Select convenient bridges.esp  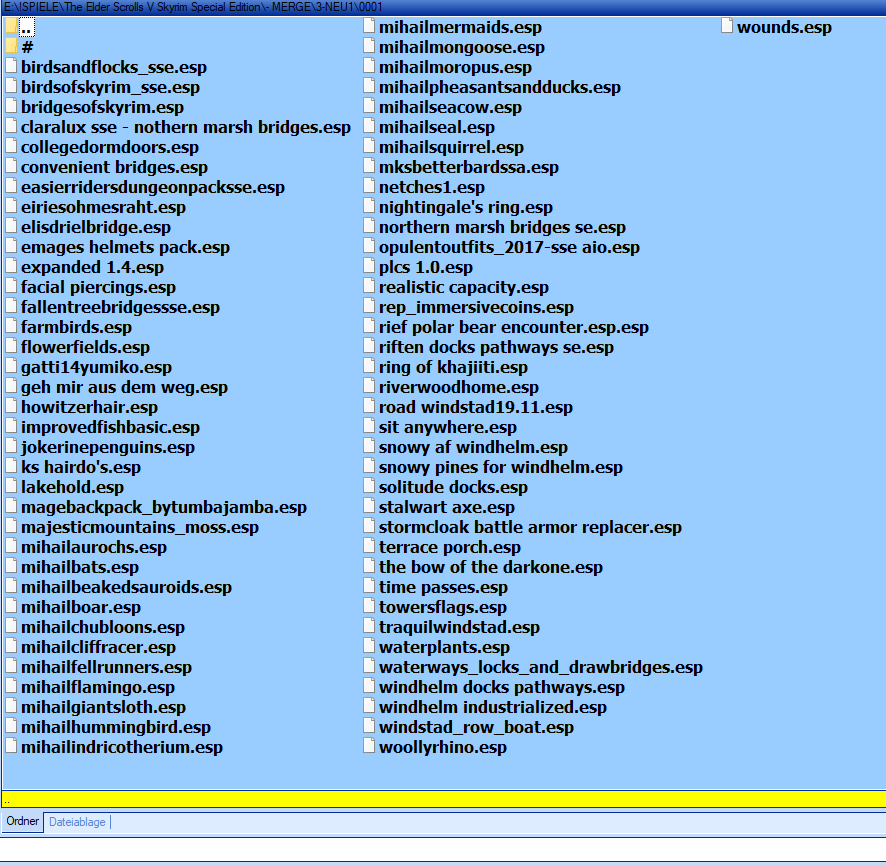(x=114, y=167)
